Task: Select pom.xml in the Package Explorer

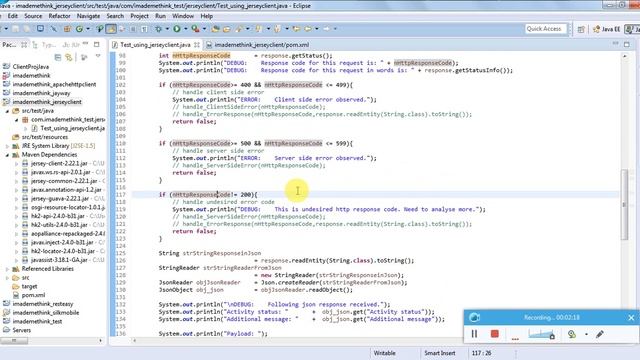Action: [33, 295]
